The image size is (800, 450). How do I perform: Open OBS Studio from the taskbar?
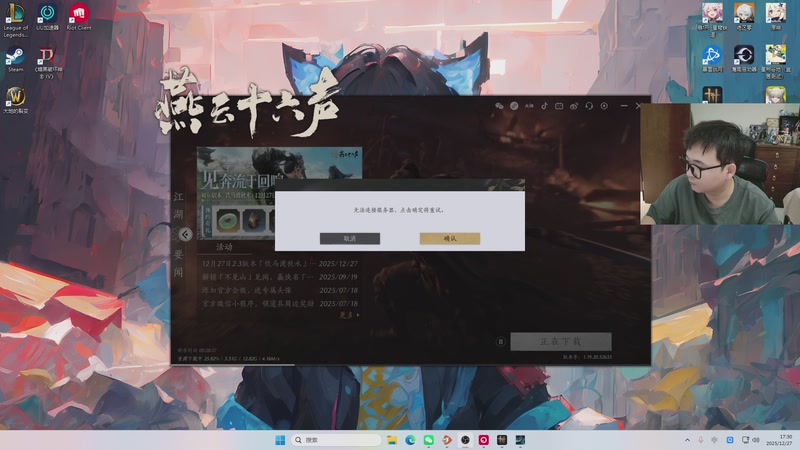click(x=465, y=440)
